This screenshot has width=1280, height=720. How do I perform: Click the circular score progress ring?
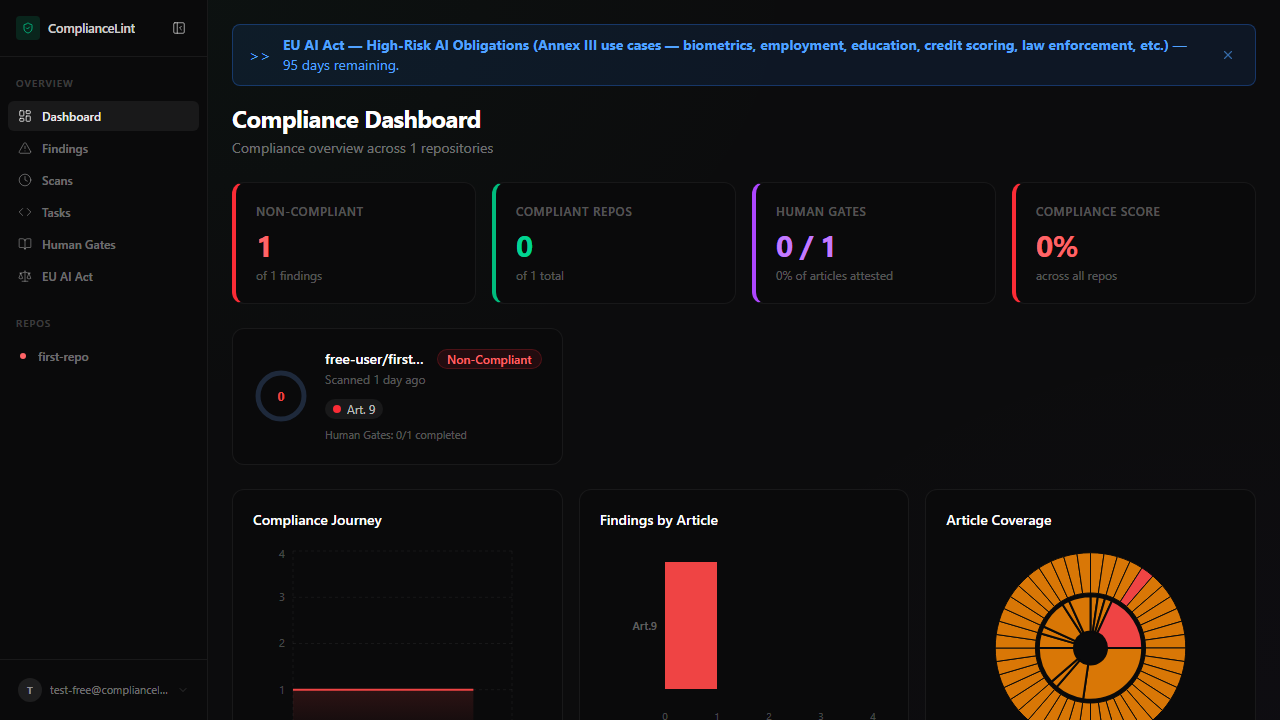(281, 396)
